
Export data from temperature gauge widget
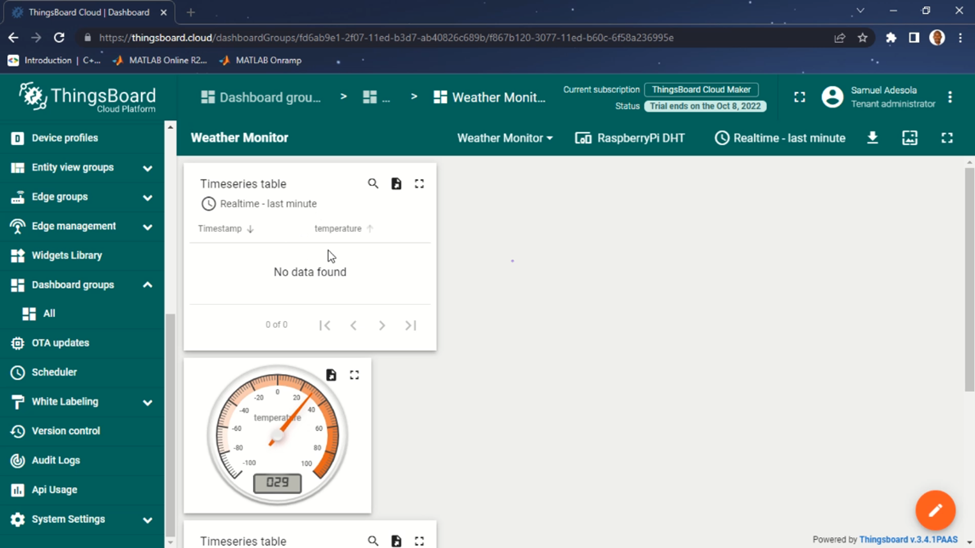pyautogui.click(x=331, y=375)
